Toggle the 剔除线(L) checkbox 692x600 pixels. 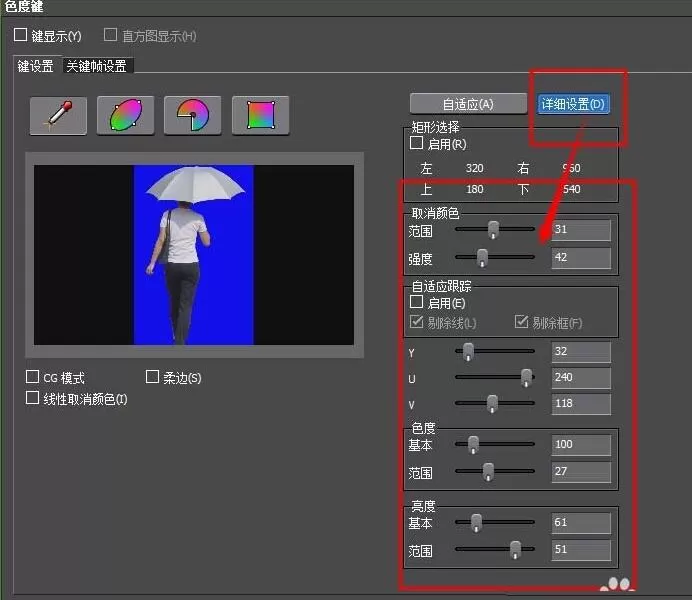[416, 322]
